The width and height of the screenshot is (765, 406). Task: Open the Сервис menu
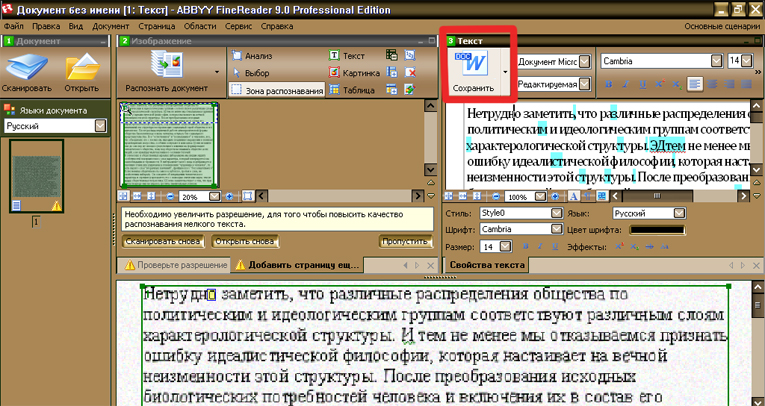[238, 26]
